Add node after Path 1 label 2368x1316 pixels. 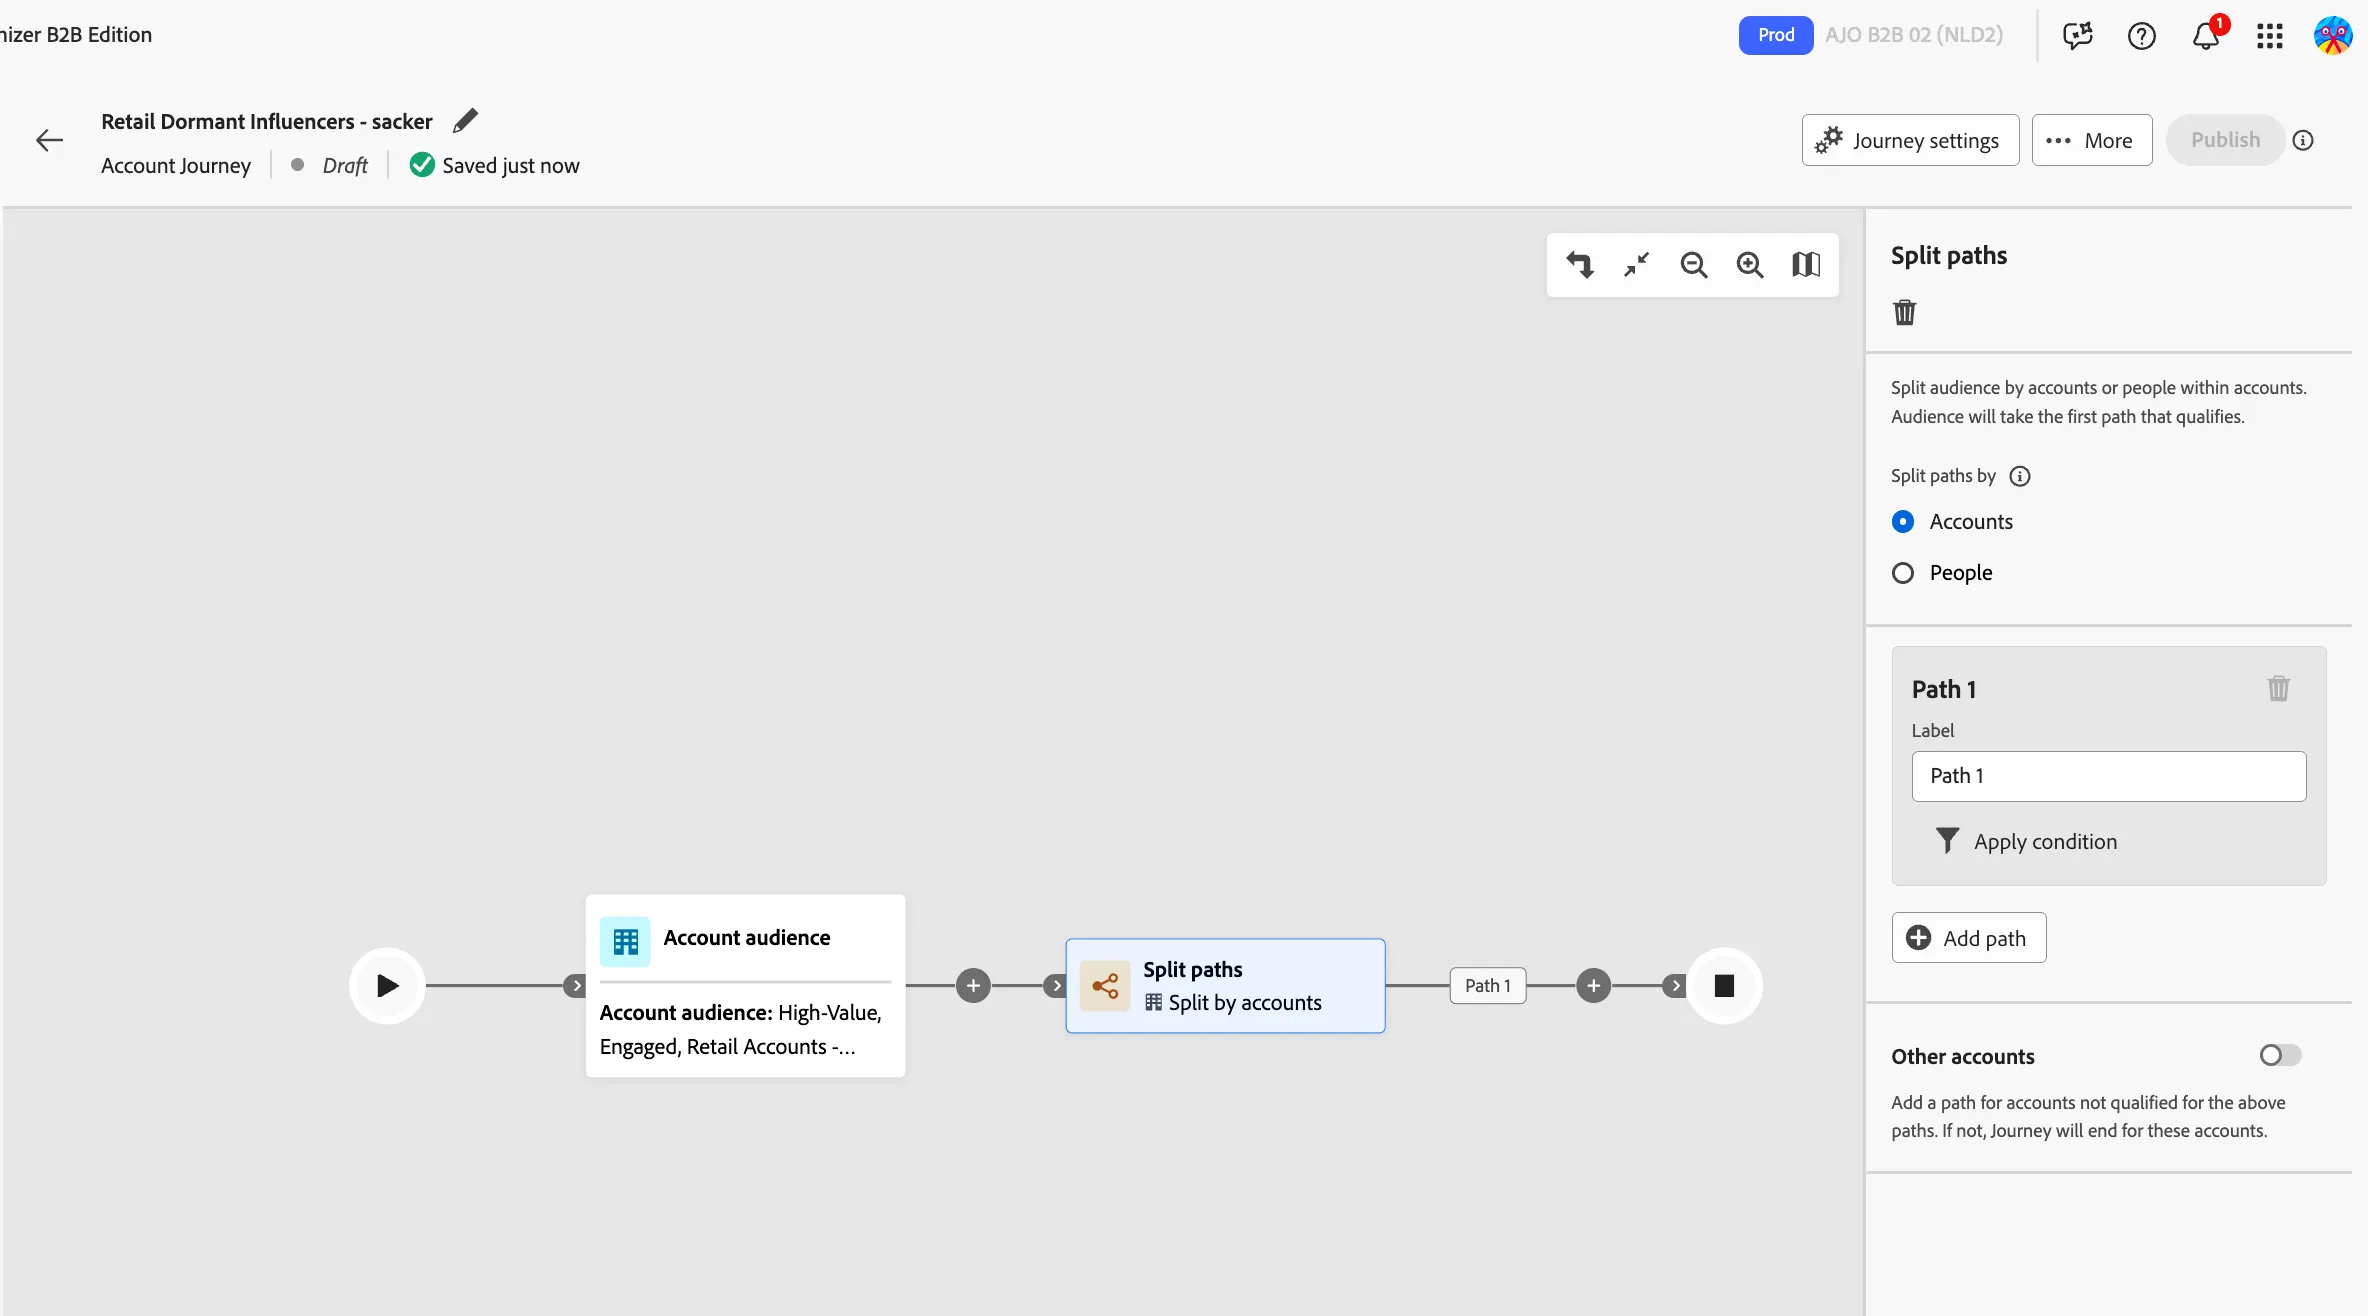1594,986
